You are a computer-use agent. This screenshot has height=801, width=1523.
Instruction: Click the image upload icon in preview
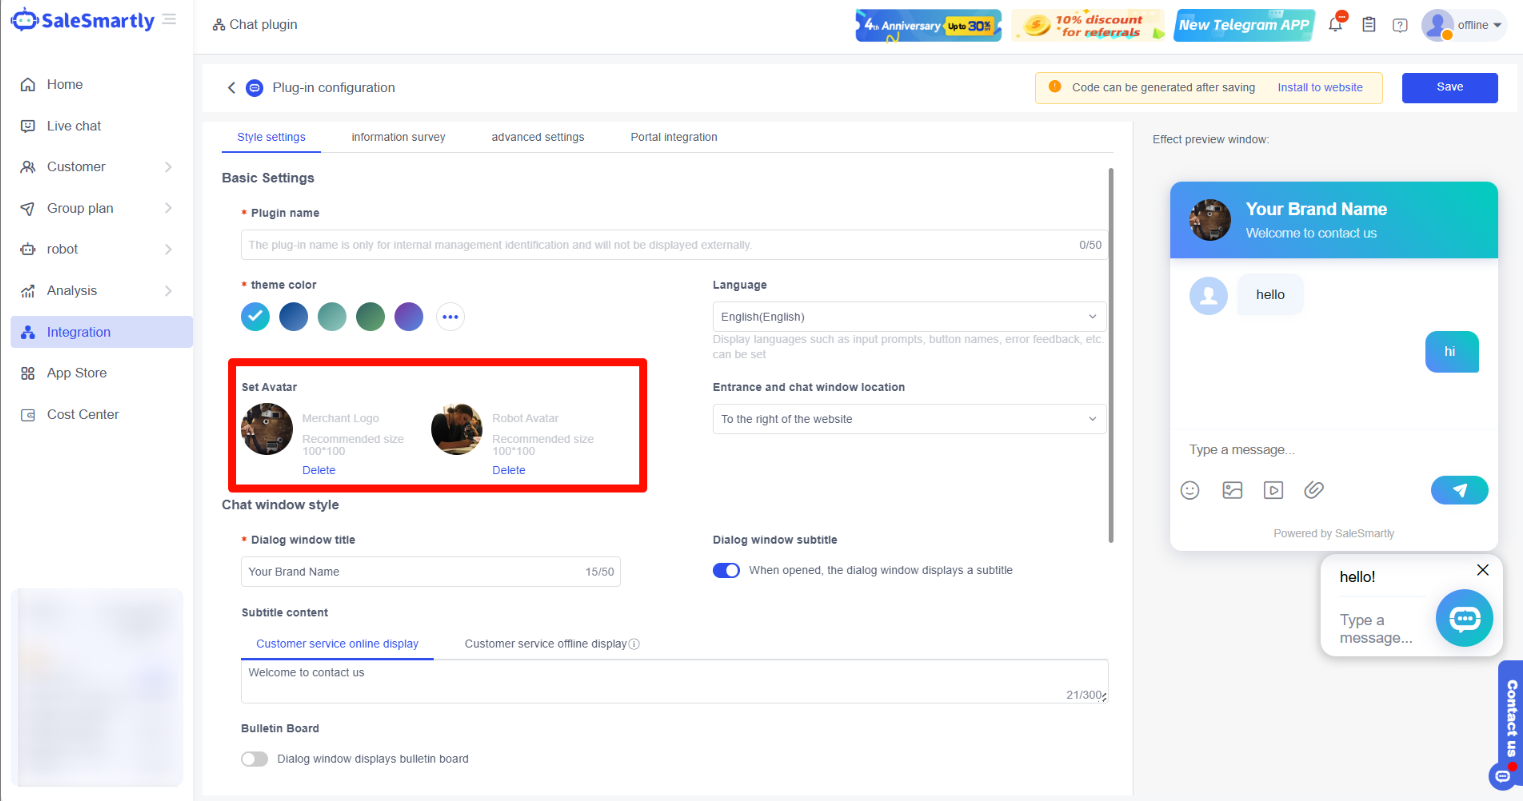click(1232, 490)
